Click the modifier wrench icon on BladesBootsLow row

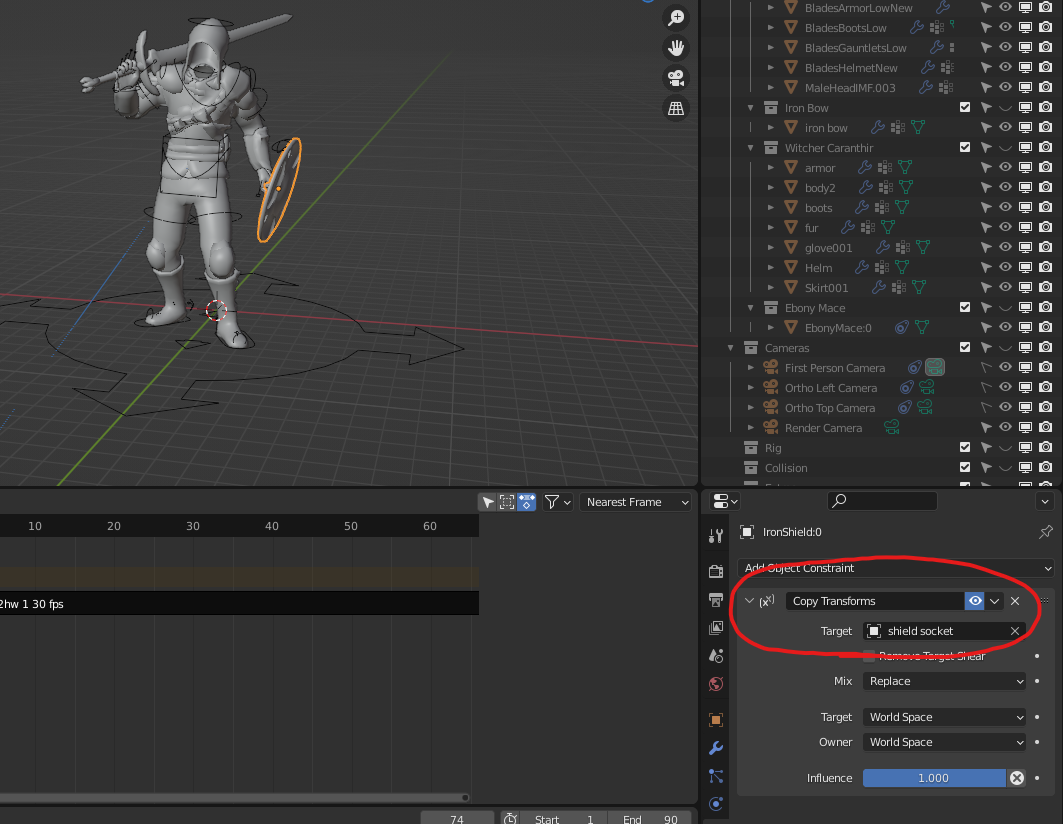tap(917, 28)
